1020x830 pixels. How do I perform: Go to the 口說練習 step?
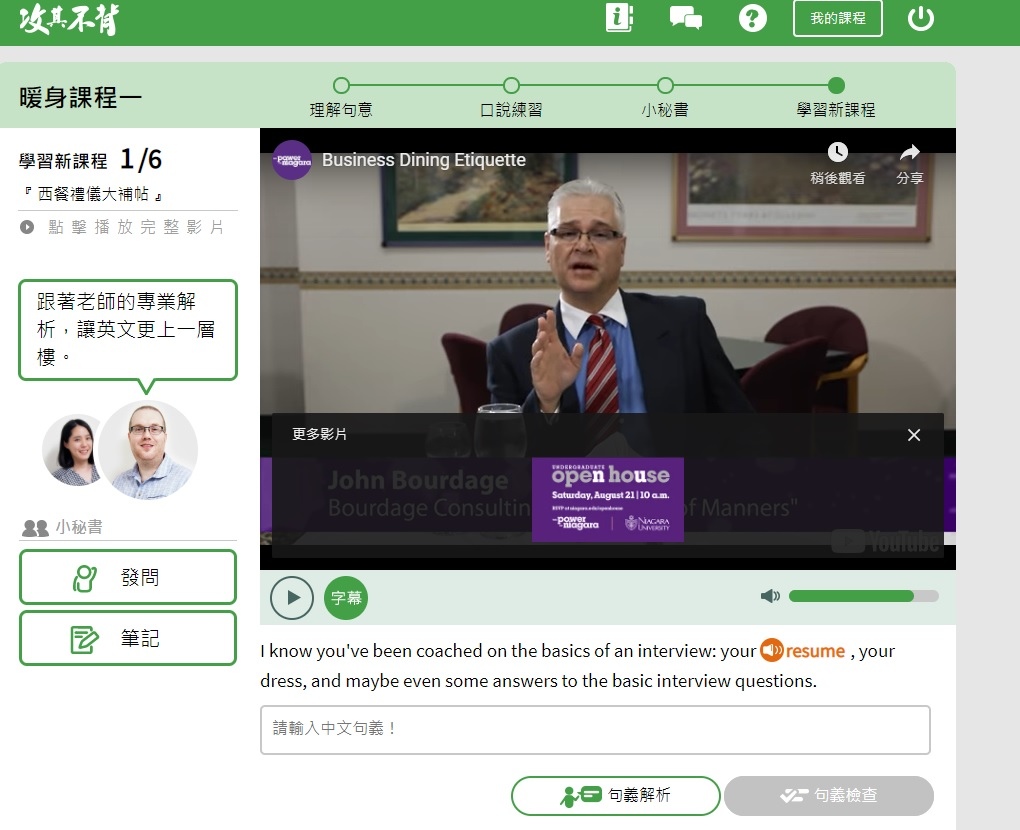point(511,98)
